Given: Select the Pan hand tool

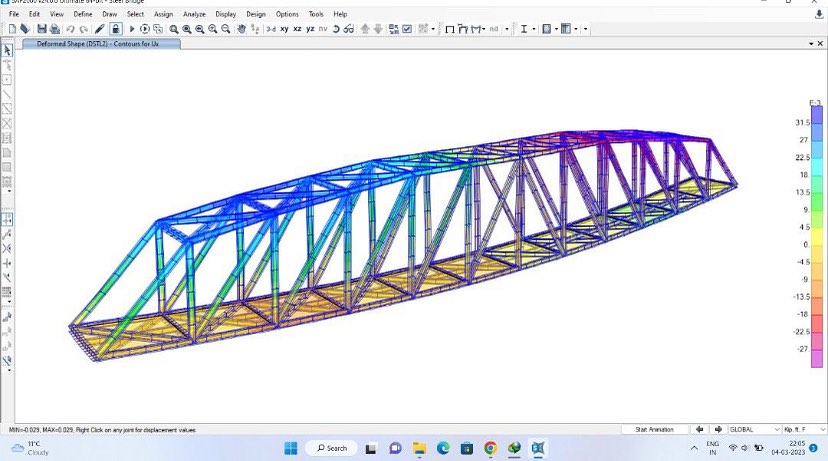Looking at the screenshot, I should pyautogui.click(x=241, y=29).
